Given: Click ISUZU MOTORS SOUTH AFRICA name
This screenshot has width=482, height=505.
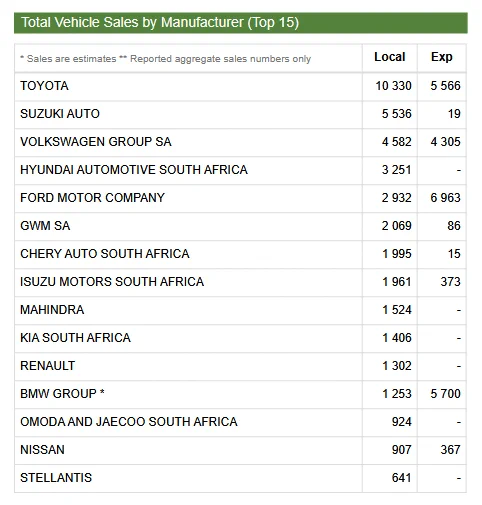Looking at the screenshot, I should (x=112, y=282).
